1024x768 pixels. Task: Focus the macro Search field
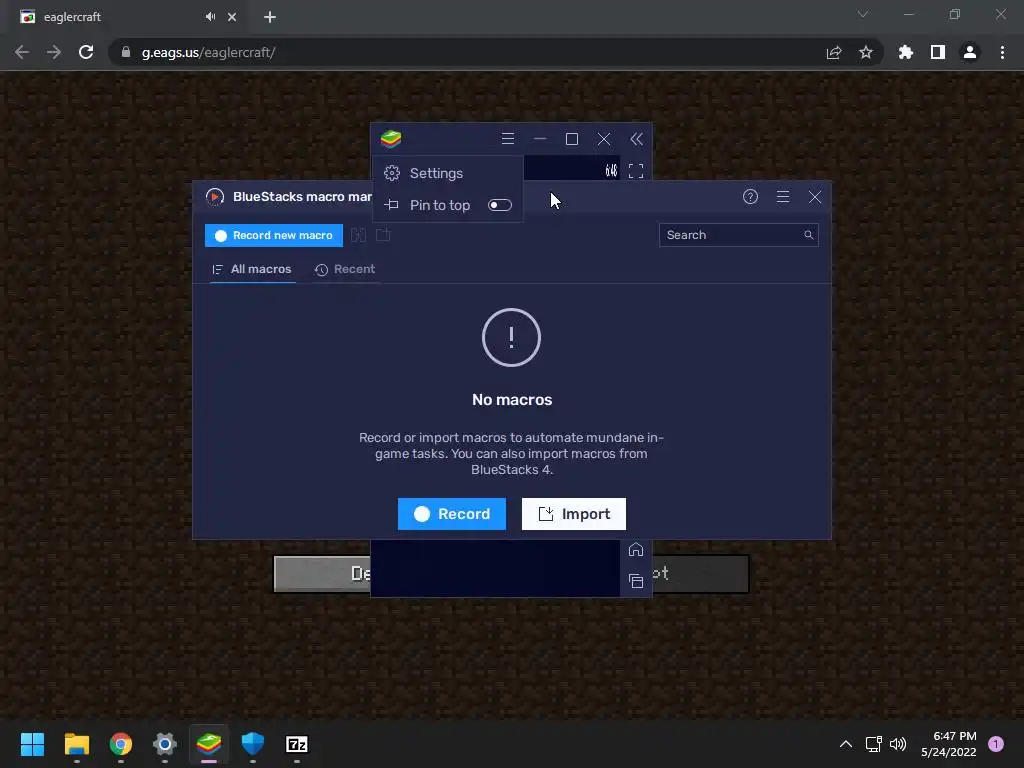click(739, 235)
